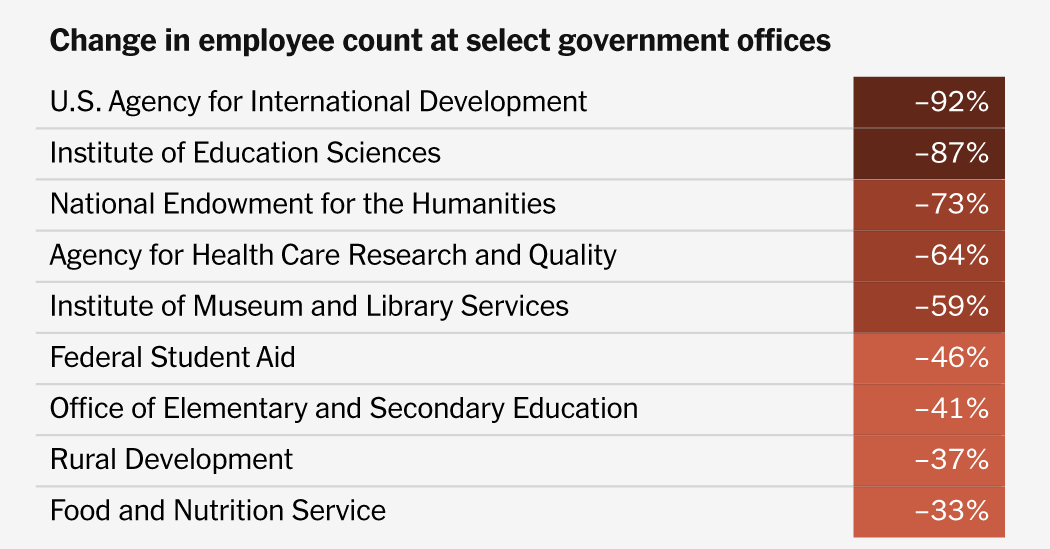The image size is (1050, 549).
Task: Click the −41% value cell
Action: [929, 408]
